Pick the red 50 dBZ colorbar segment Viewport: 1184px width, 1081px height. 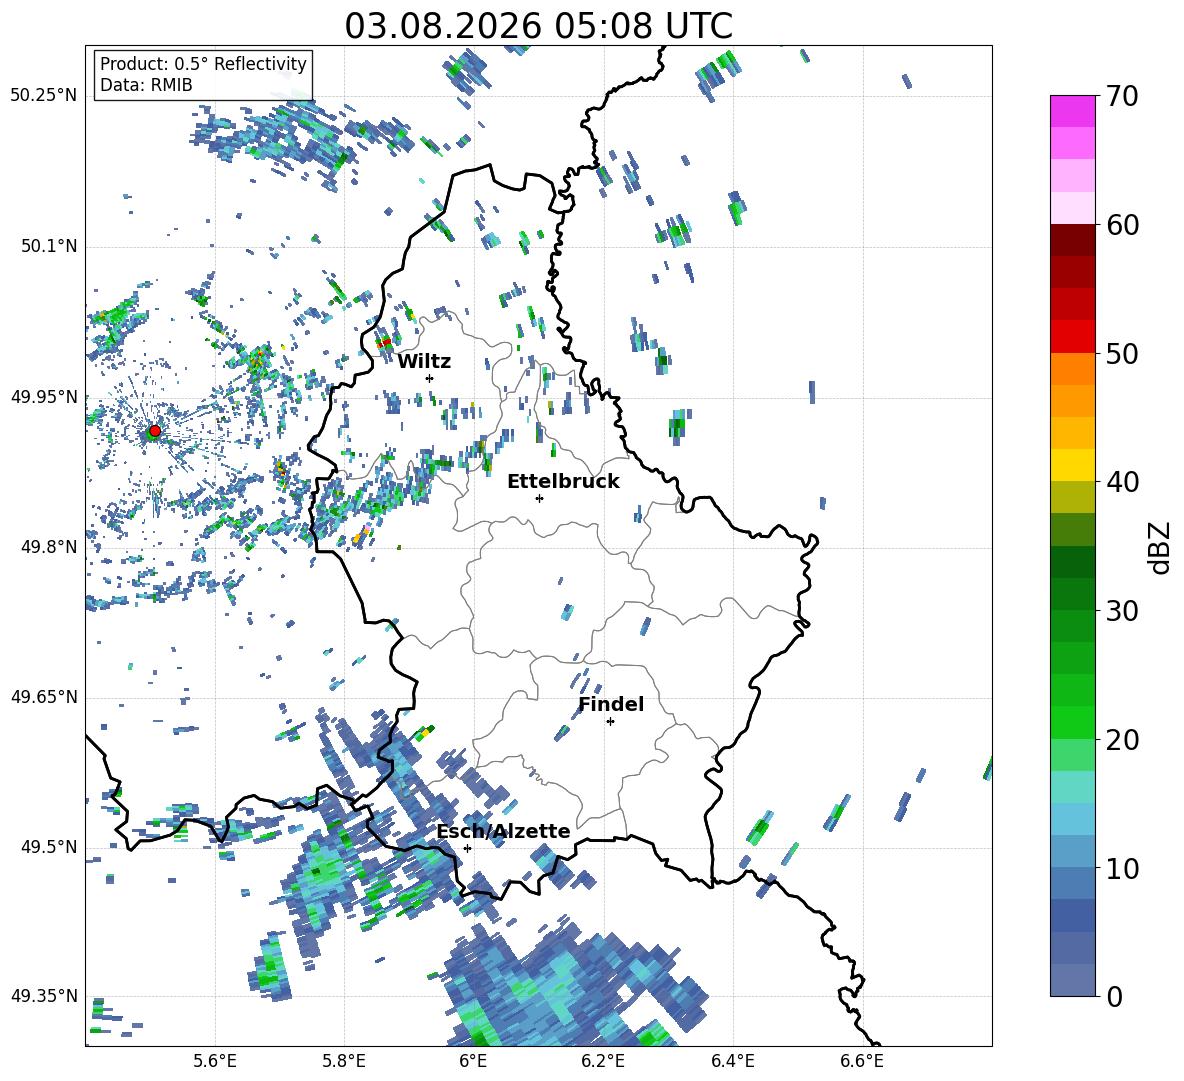click(x=1073, y=337)
